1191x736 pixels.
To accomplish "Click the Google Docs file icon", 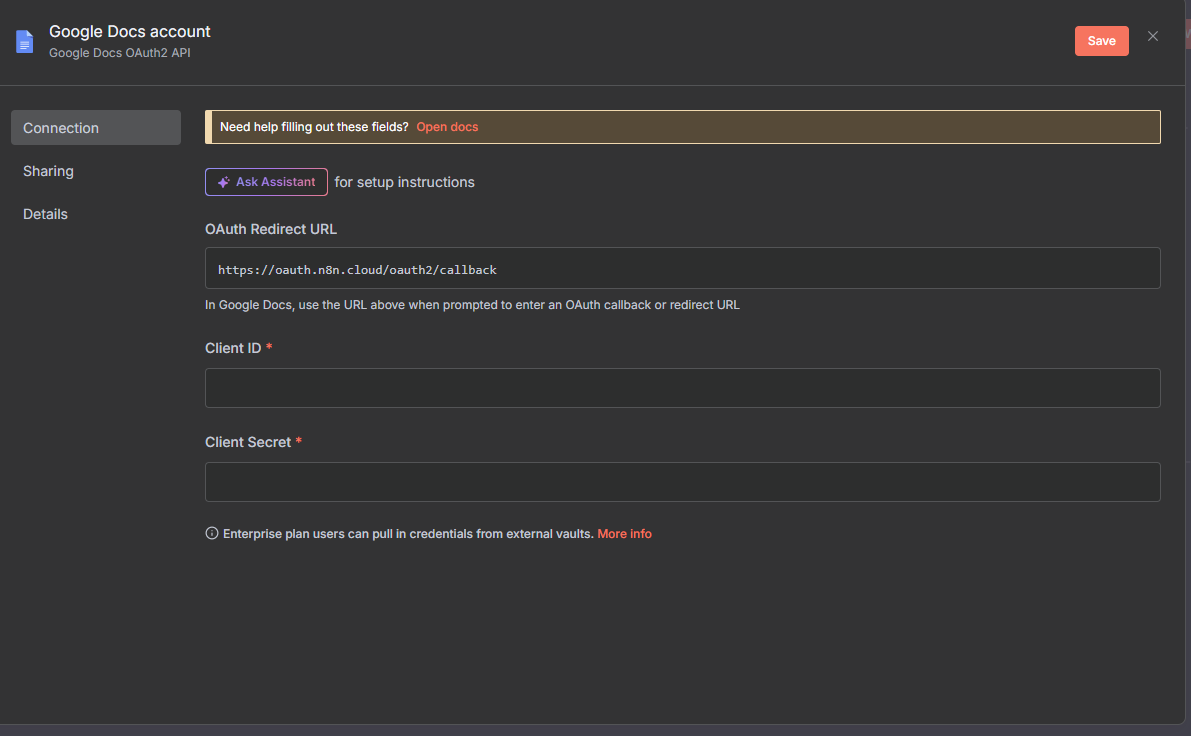I will click(24, 41).
